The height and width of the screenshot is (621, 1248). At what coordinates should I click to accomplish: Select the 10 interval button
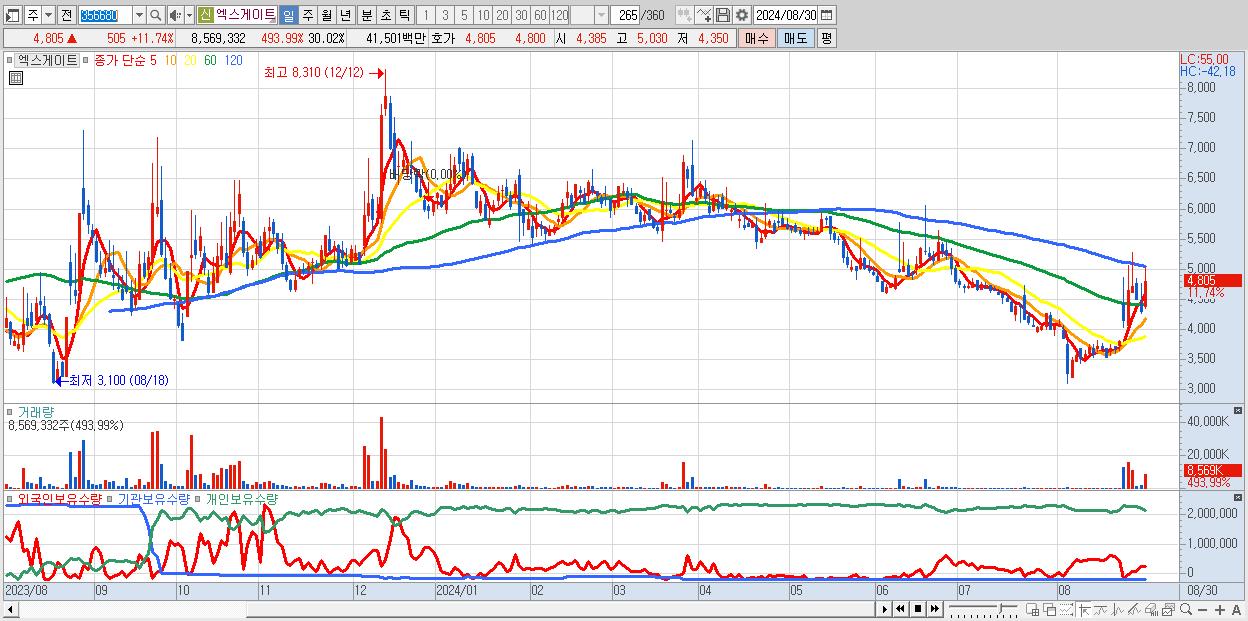(483, 15)
